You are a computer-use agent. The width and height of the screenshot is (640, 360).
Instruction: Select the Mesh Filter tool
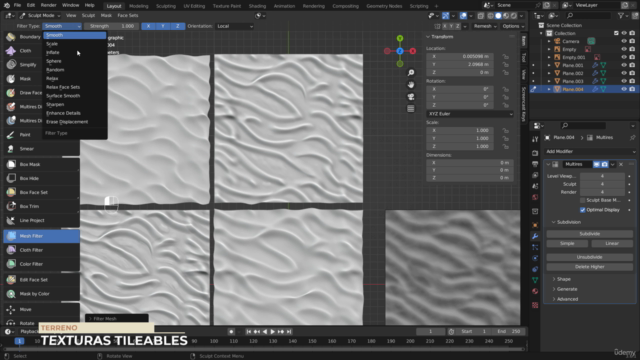point(41,236)
